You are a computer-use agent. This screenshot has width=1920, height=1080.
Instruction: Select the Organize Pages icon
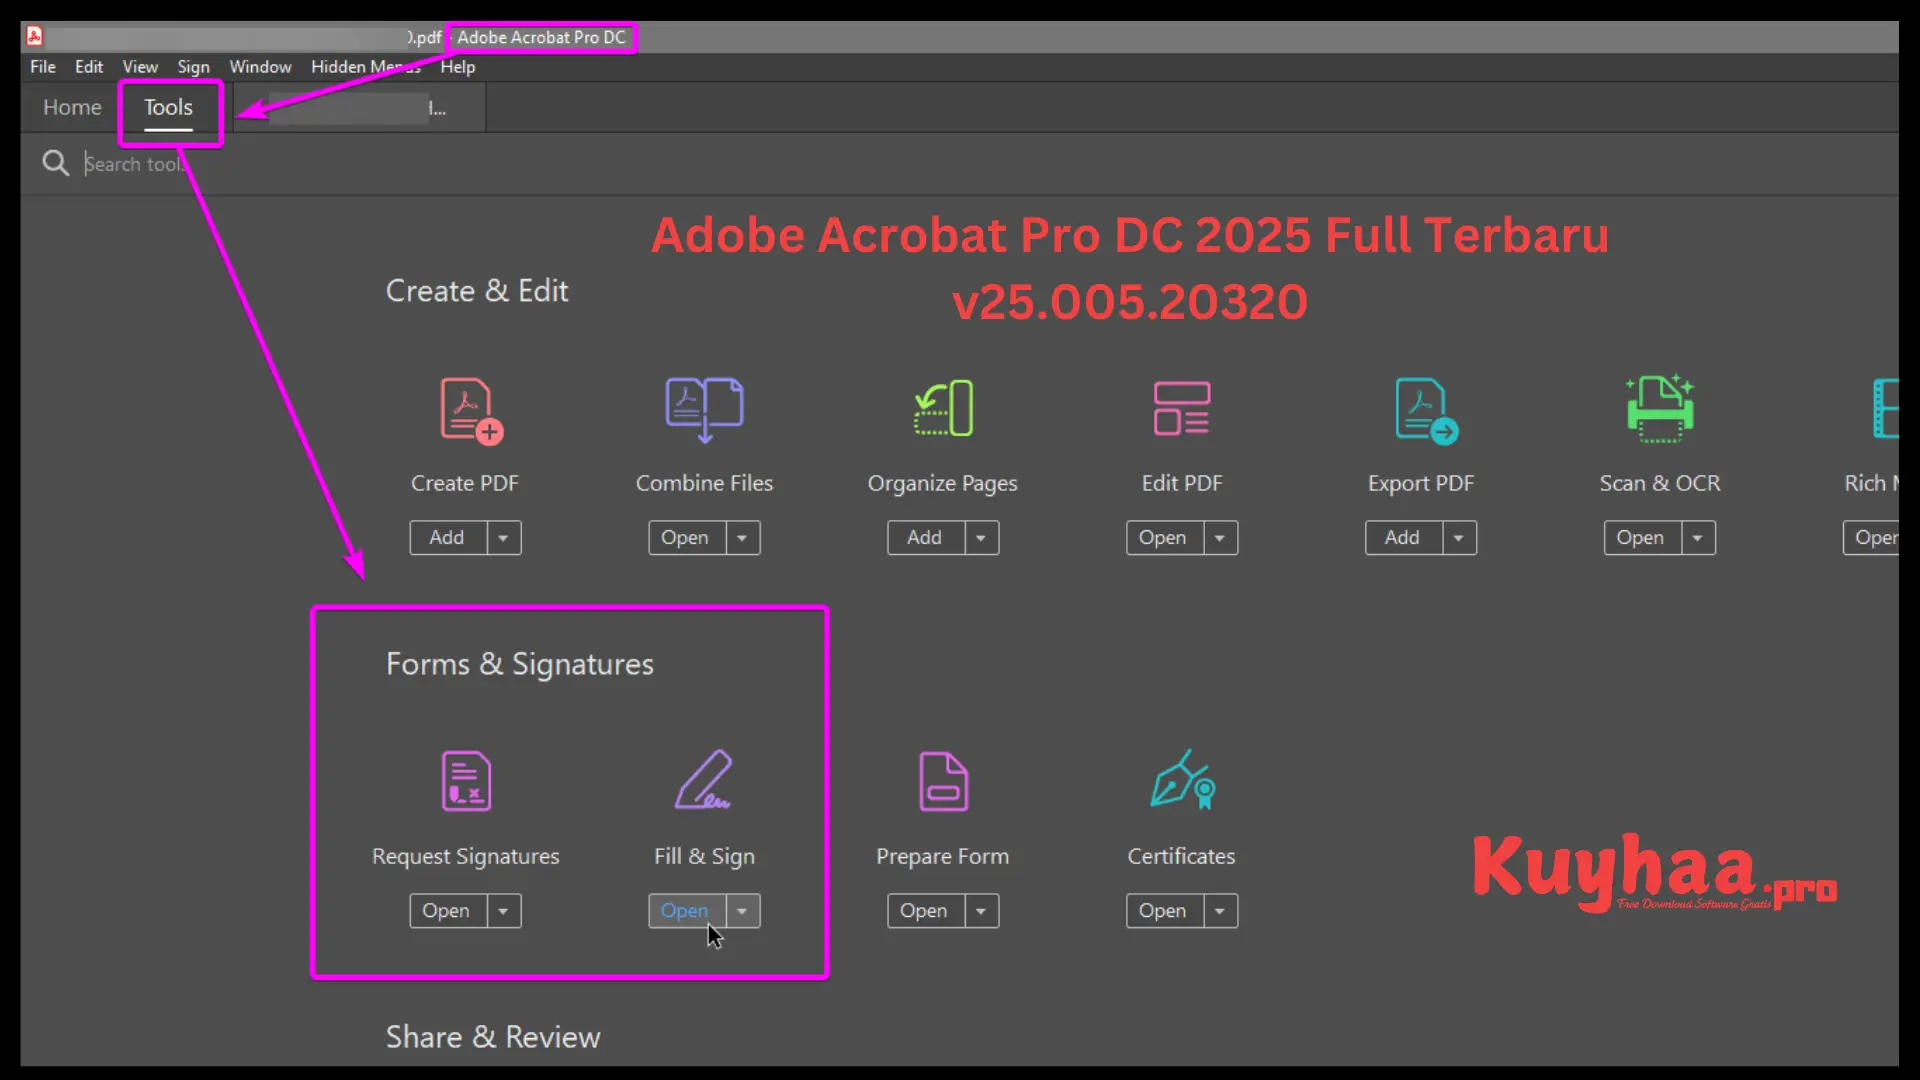(941, 410)
